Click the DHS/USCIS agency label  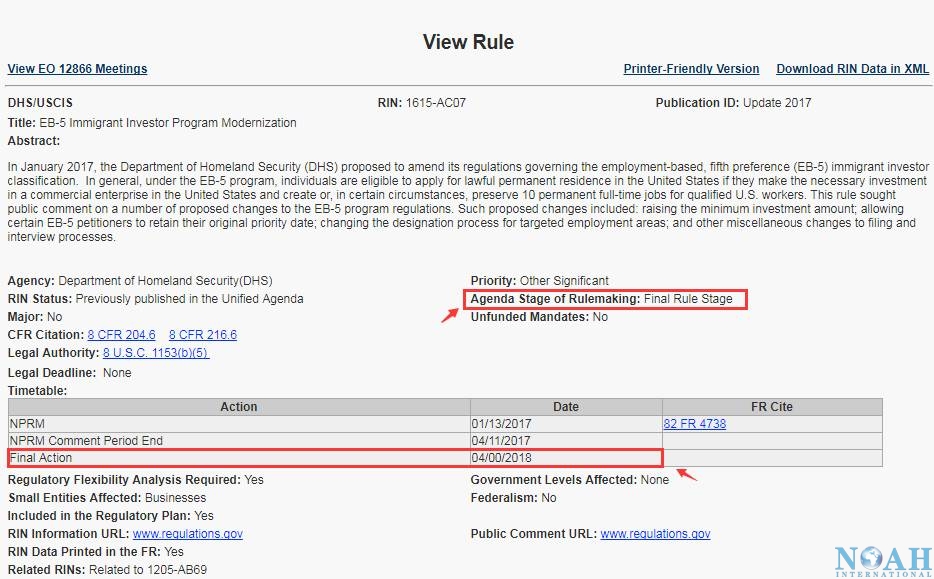click(x=40, y=102)
